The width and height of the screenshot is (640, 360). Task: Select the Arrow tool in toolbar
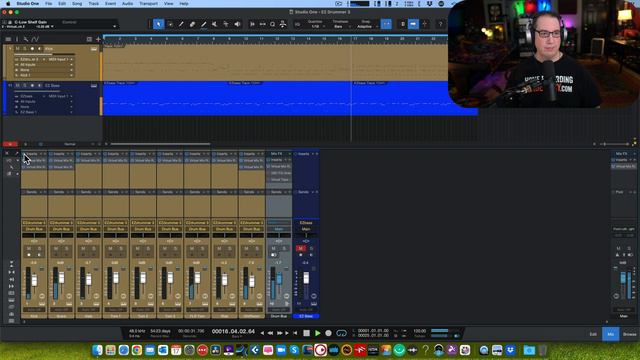pos(158,24)
